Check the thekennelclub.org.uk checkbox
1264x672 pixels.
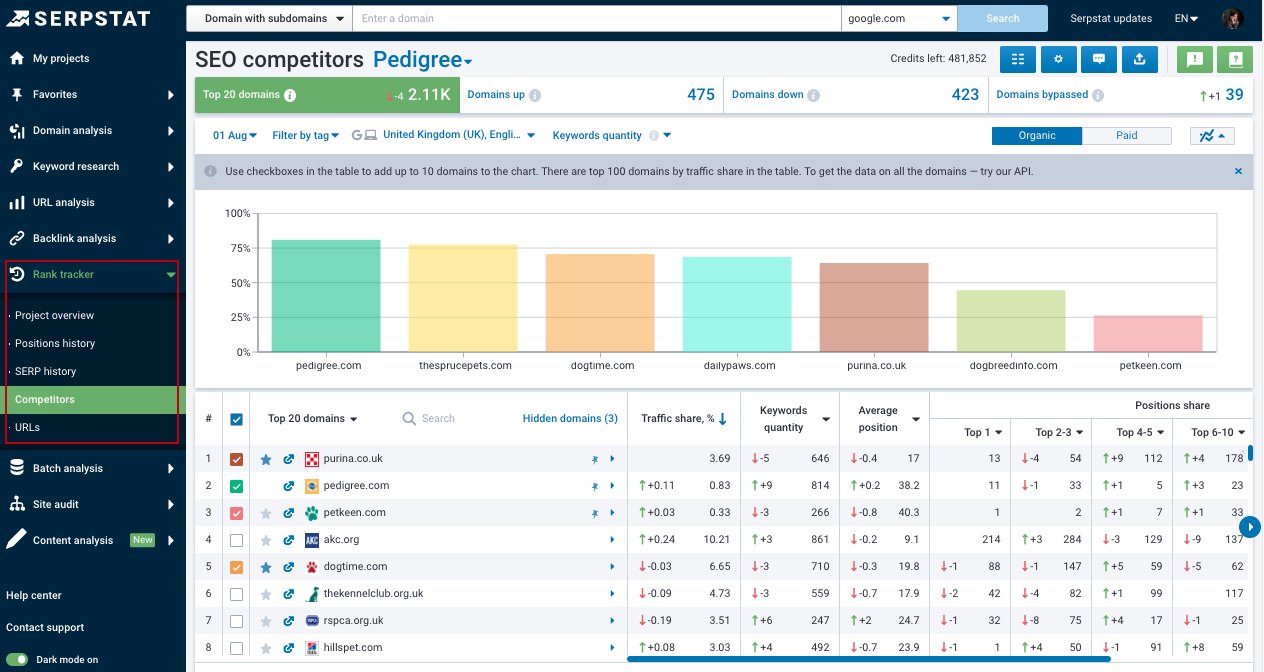pos(237,594)
